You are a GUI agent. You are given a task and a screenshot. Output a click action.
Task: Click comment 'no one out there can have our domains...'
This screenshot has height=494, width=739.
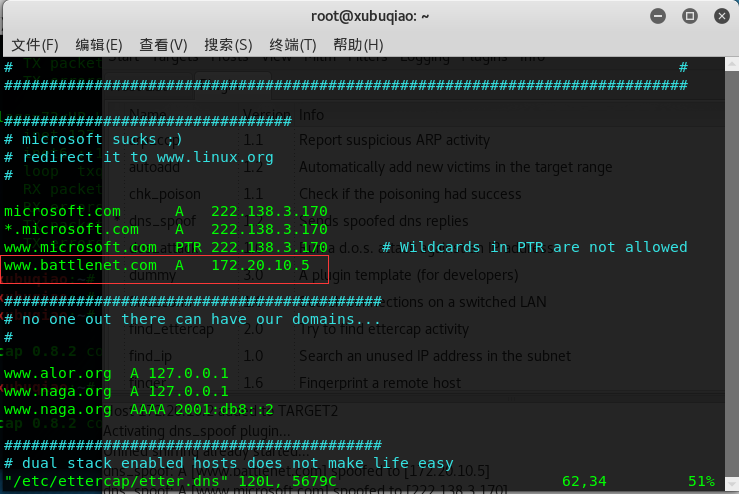pyautogui.click(x=201, y=319)
